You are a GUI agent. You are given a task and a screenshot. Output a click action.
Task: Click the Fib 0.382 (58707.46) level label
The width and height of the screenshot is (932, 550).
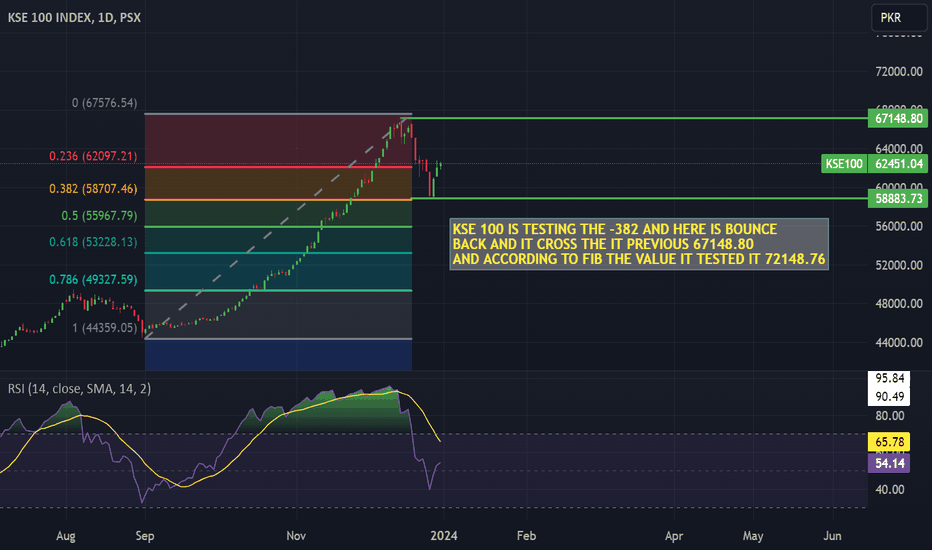[x=93, y=189]
